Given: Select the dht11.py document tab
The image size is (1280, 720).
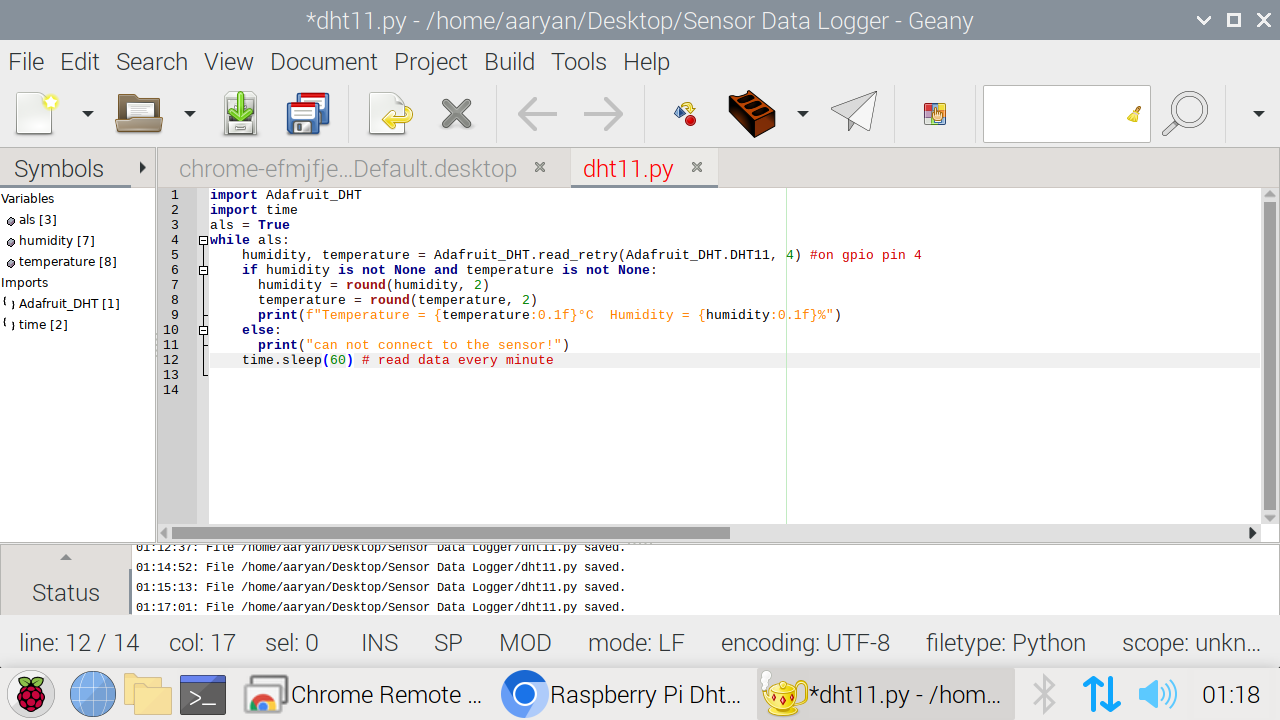Looking at the screenshot, I should (628, 169).
